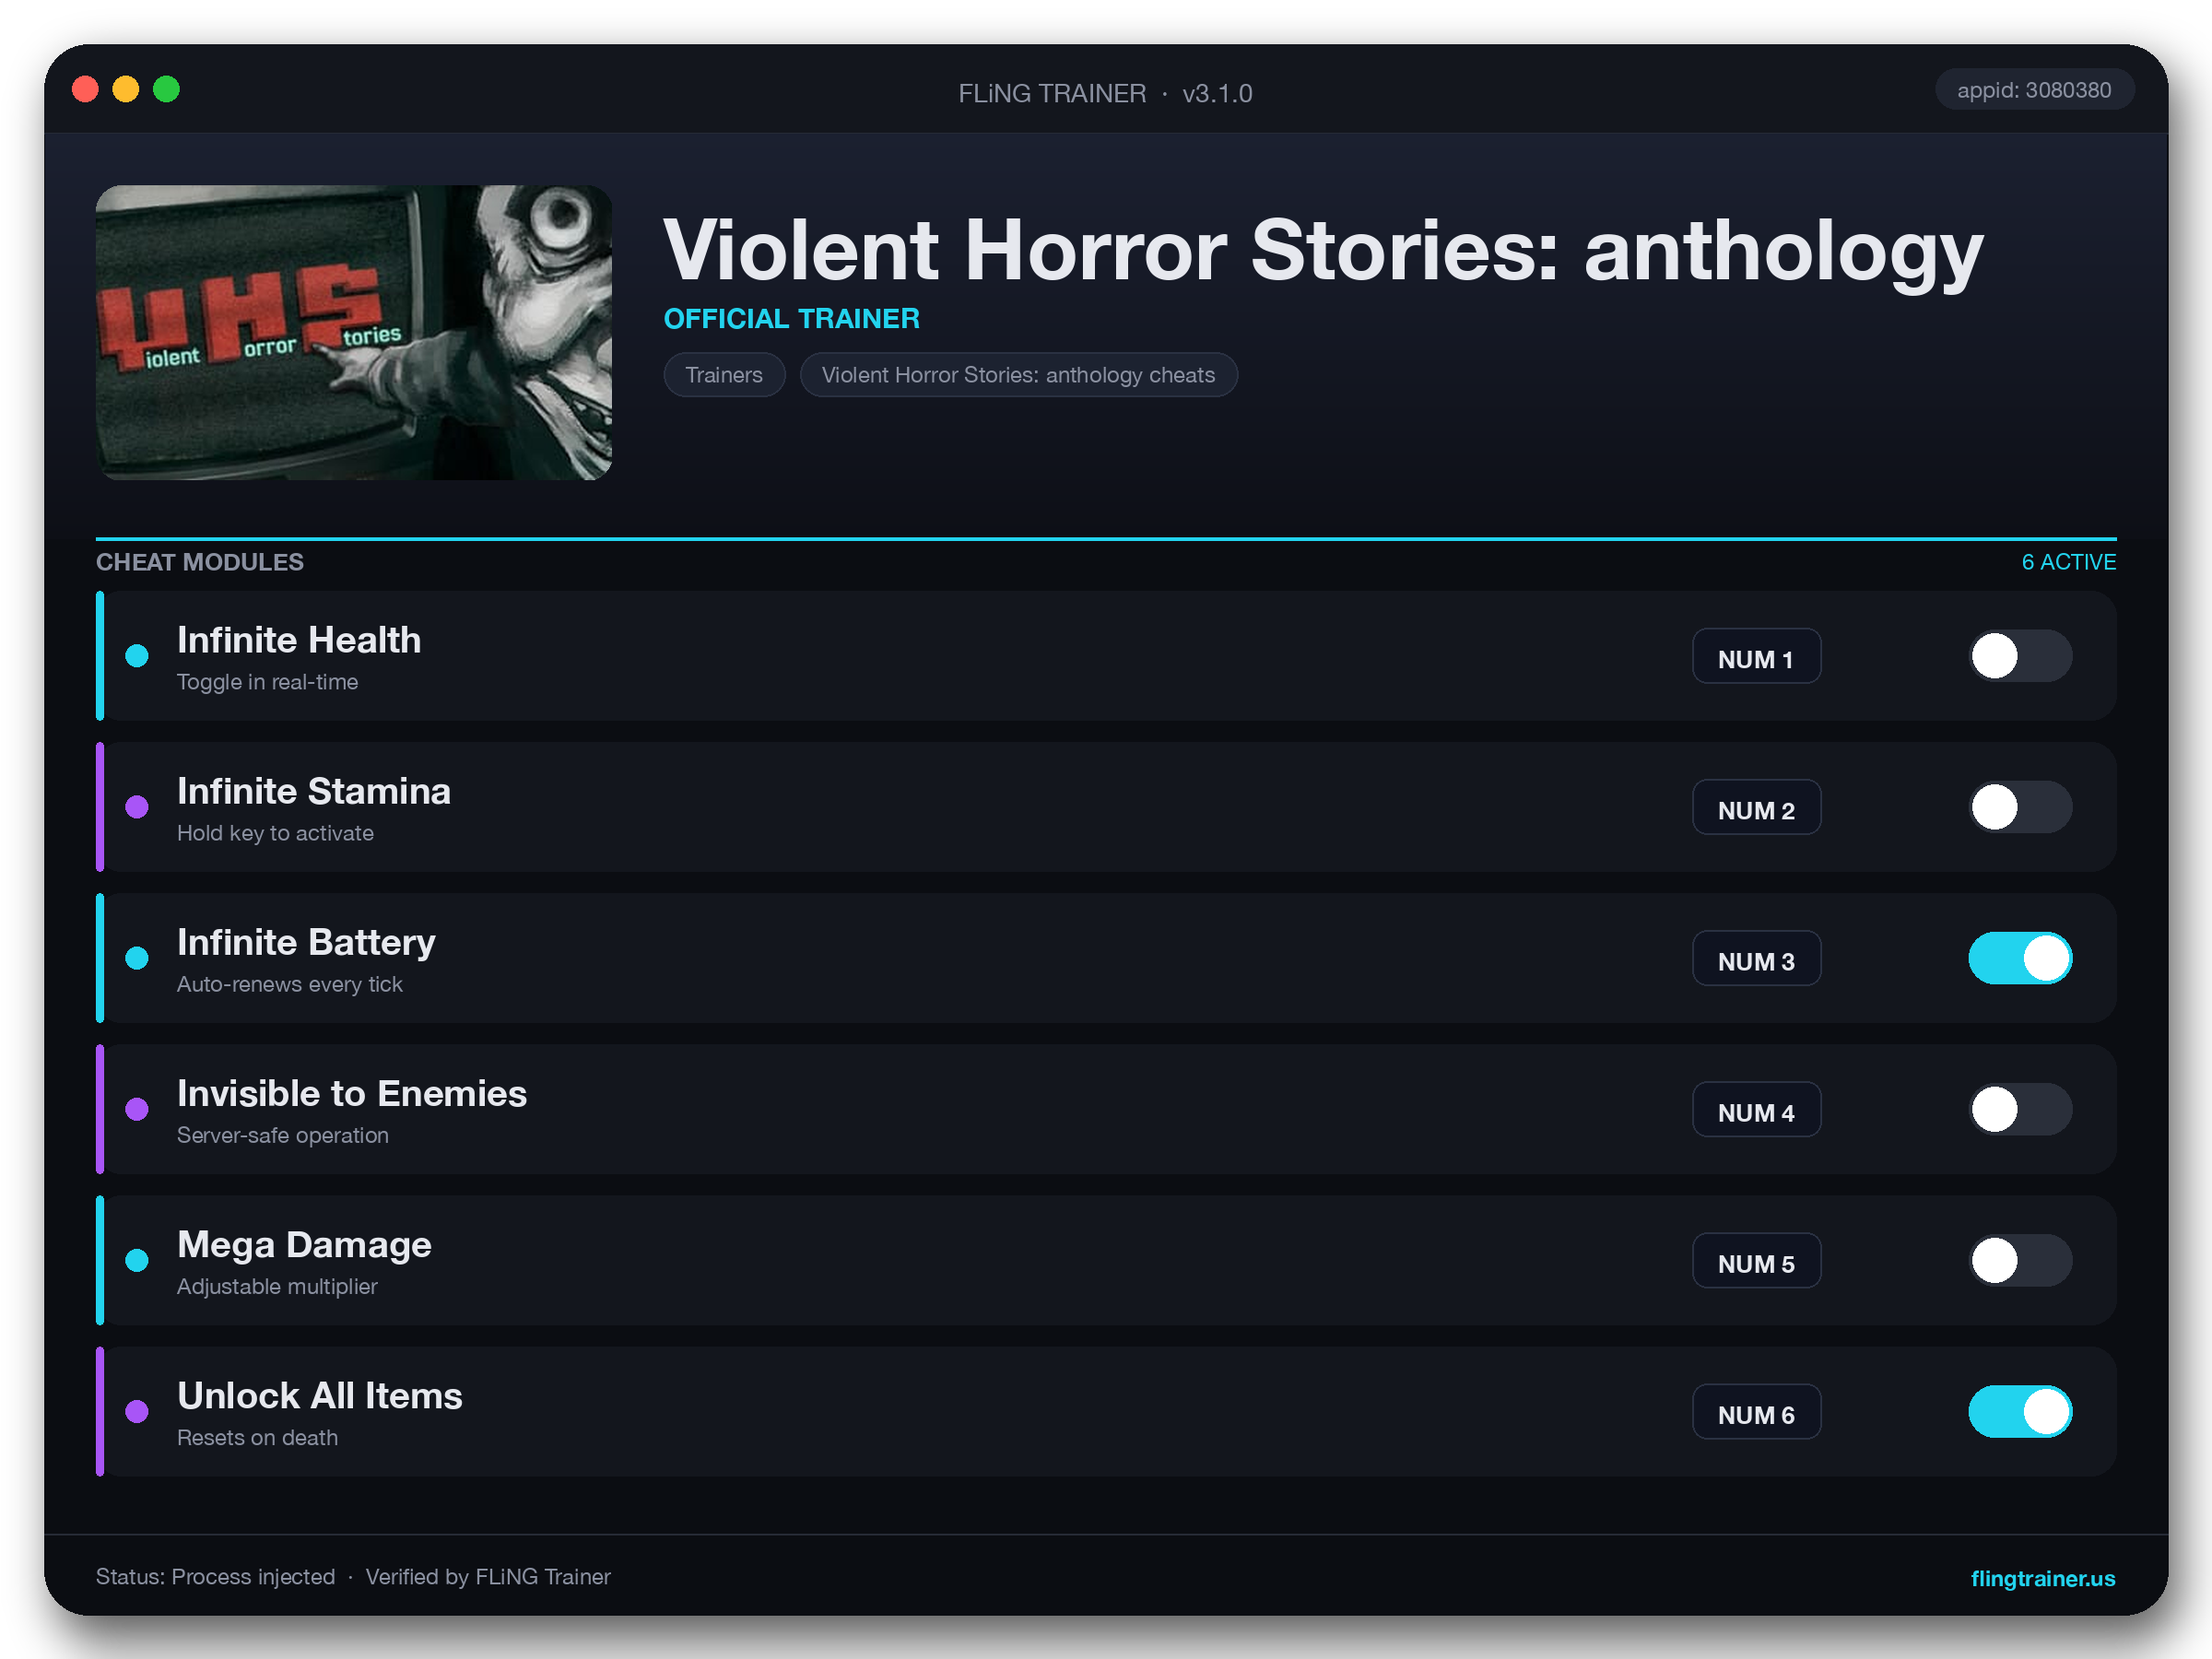Select the Infinite Stamina module title
2212x1659 pixels.
[x=314, y=791]
